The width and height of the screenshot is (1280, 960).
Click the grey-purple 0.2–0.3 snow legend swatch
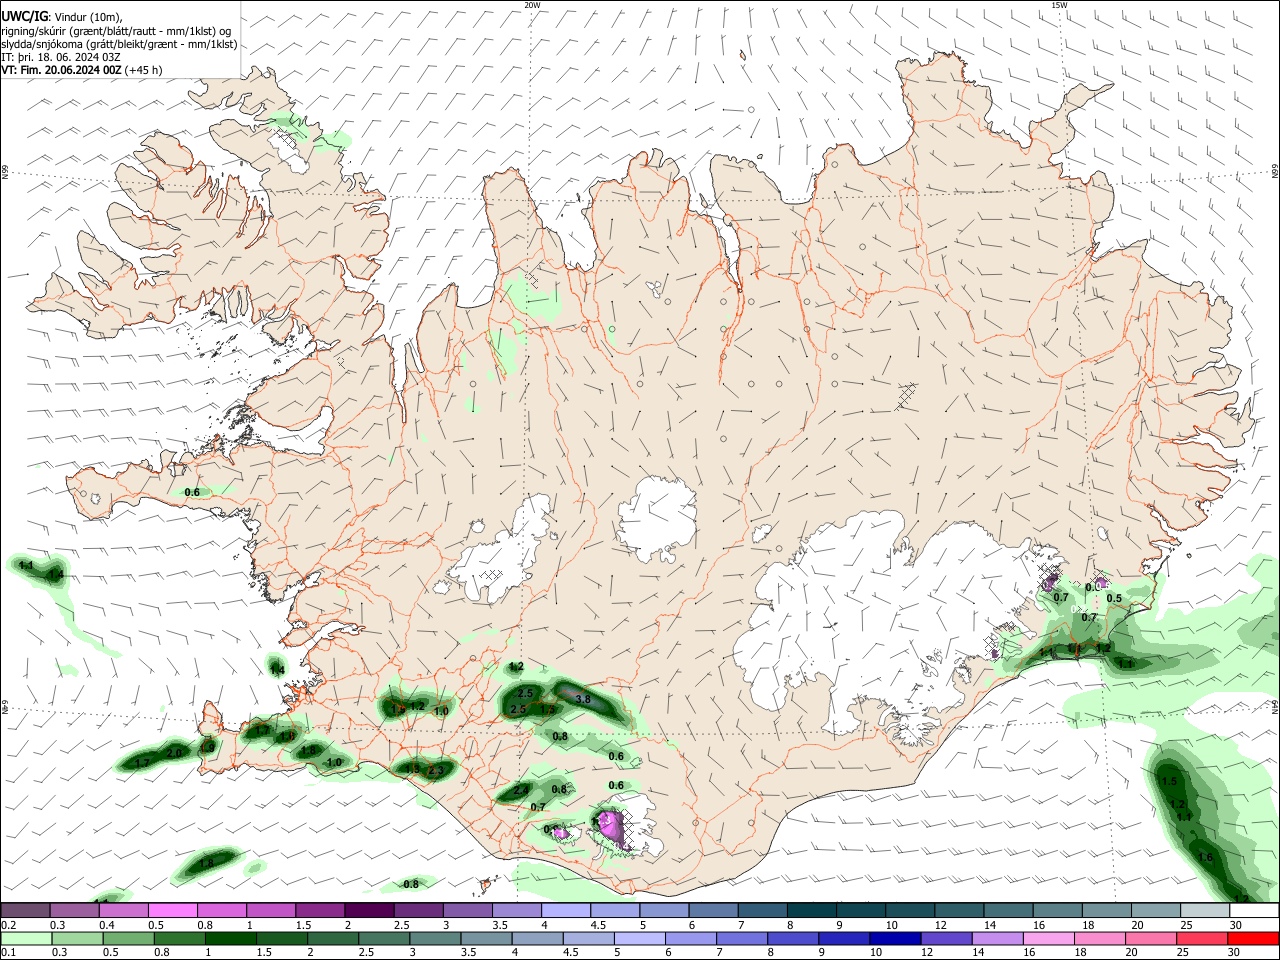tap(26, 911)
